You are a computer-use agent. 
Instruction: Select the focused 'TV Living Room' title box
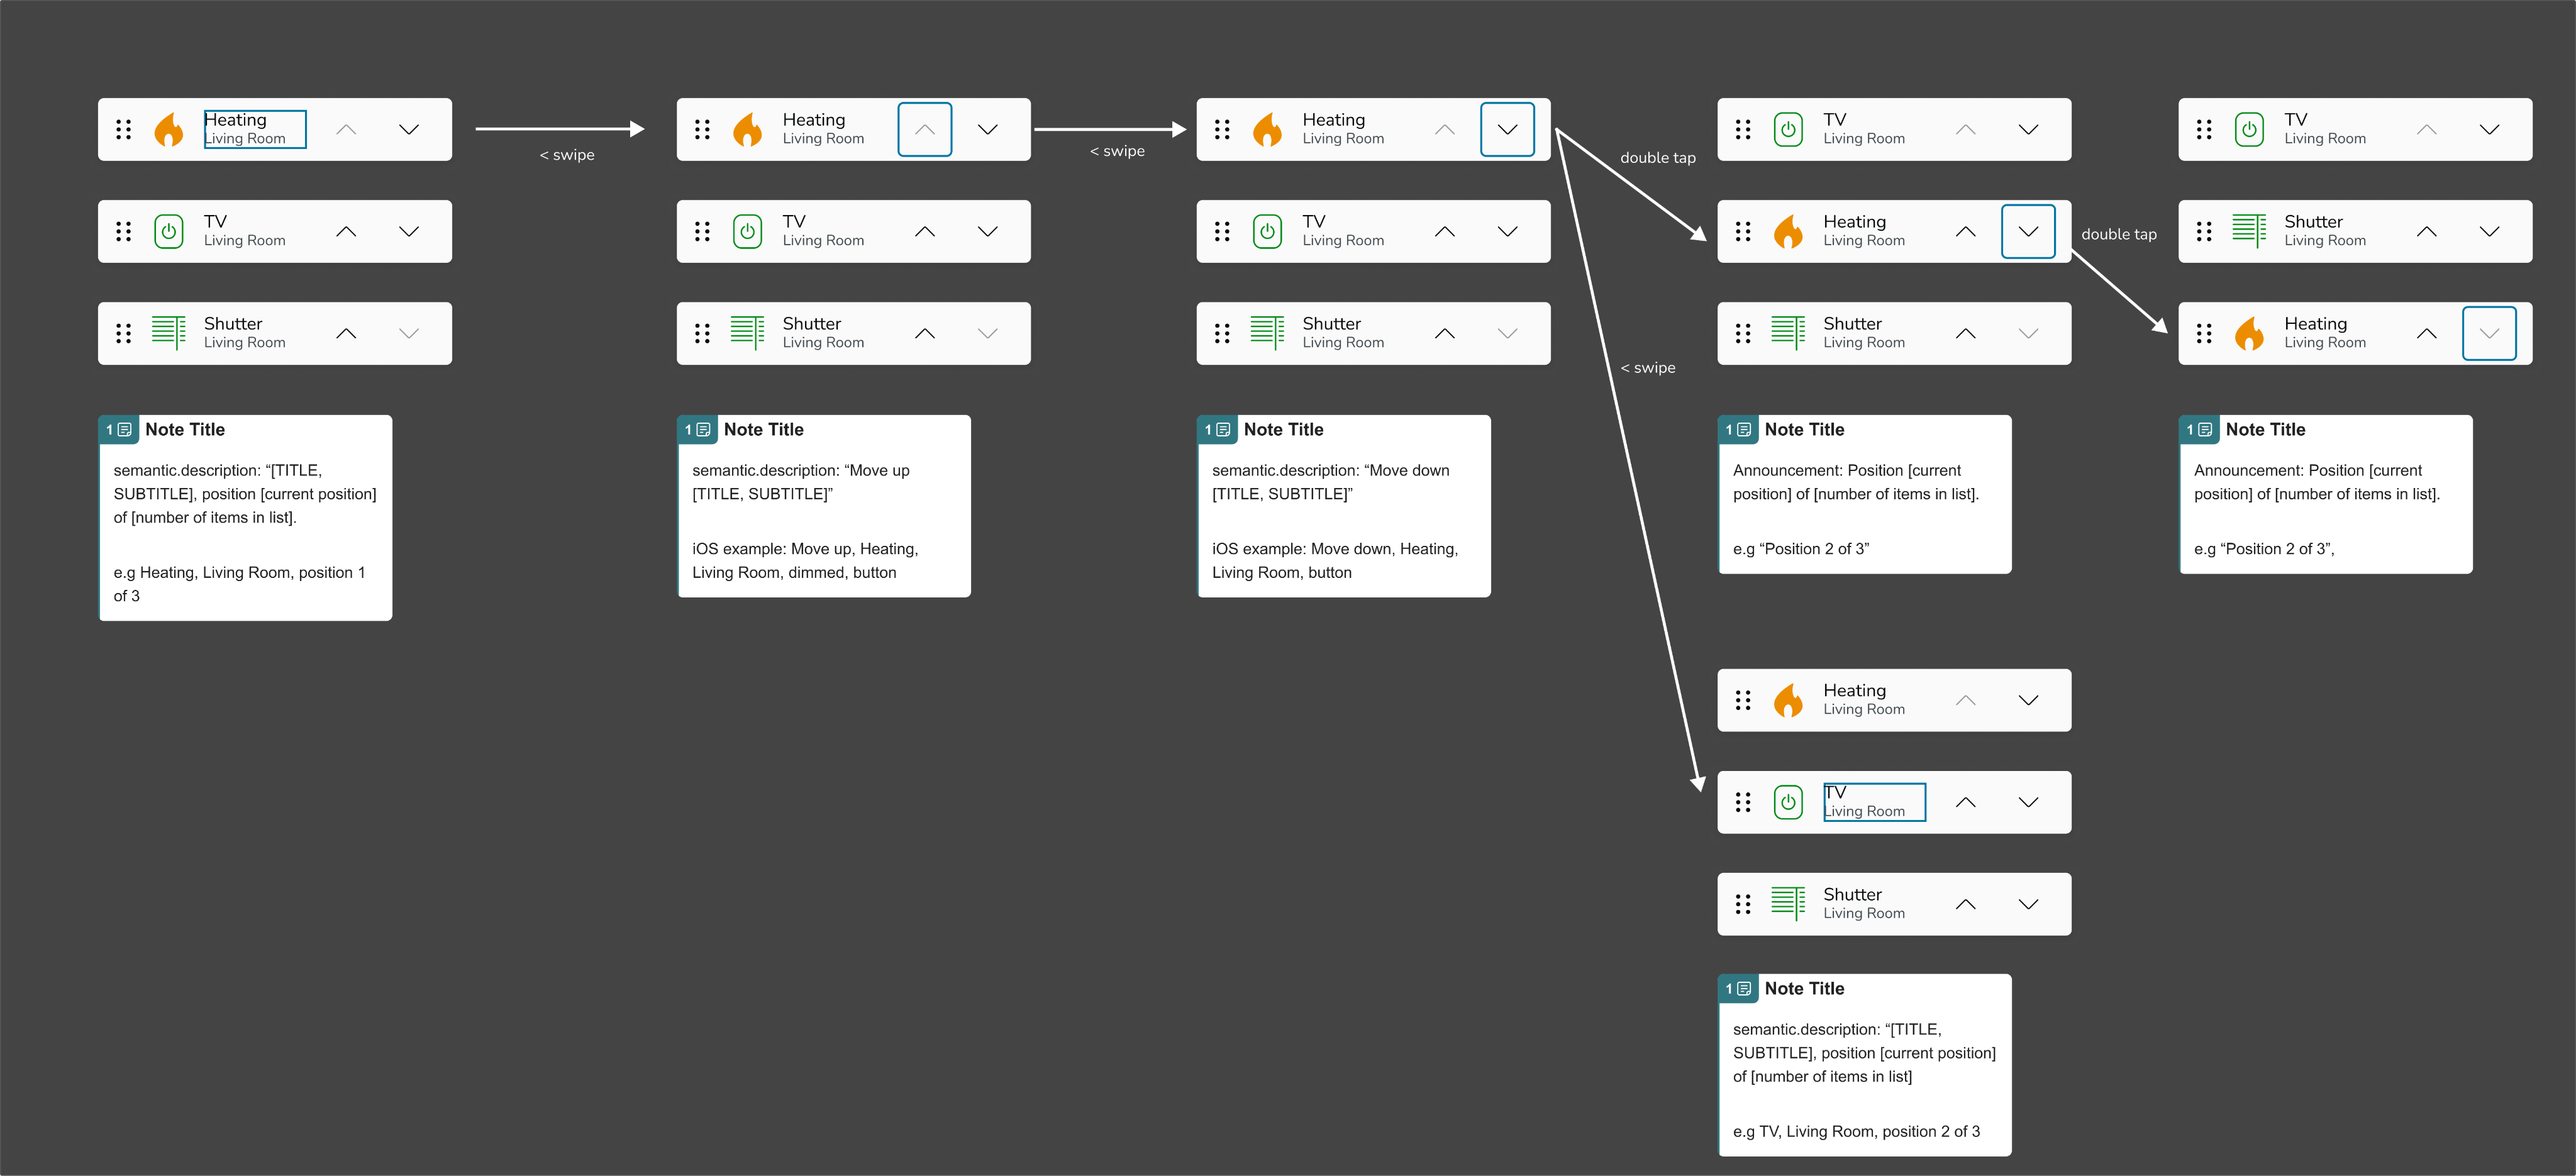[1874, 802]
